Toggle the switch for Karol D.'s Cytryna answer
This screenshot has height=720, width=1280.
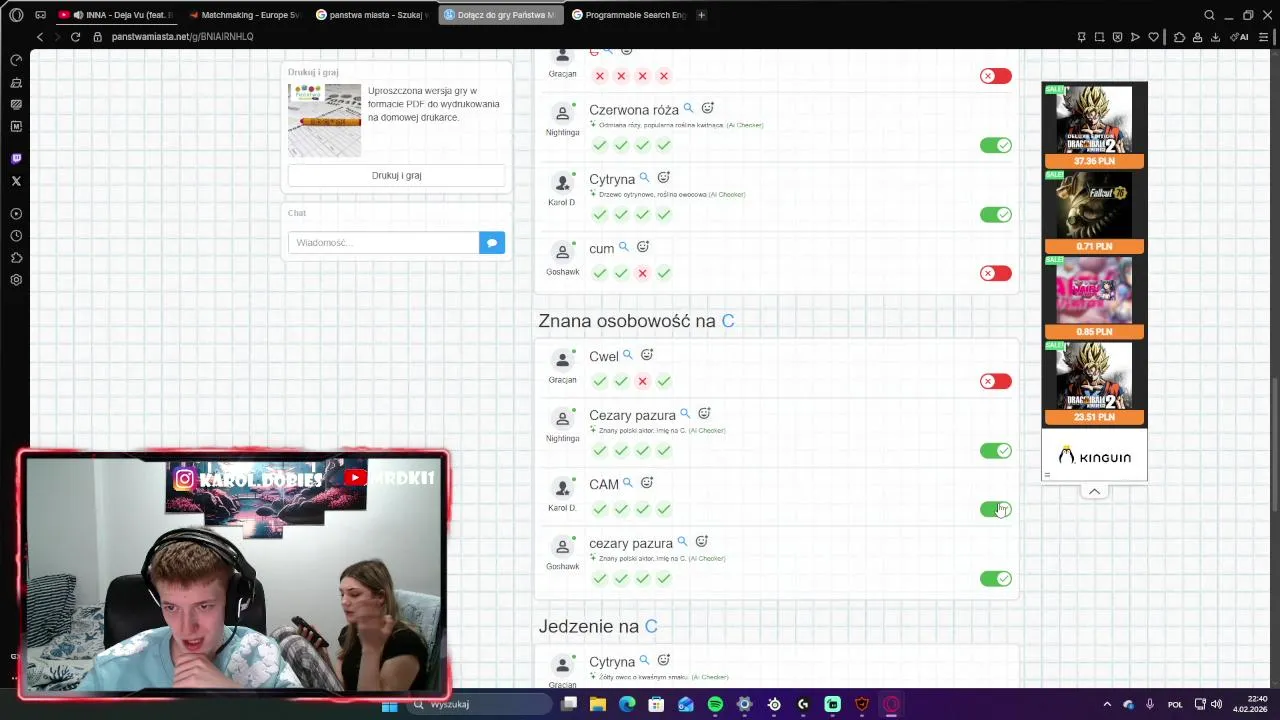click(996, 215)
